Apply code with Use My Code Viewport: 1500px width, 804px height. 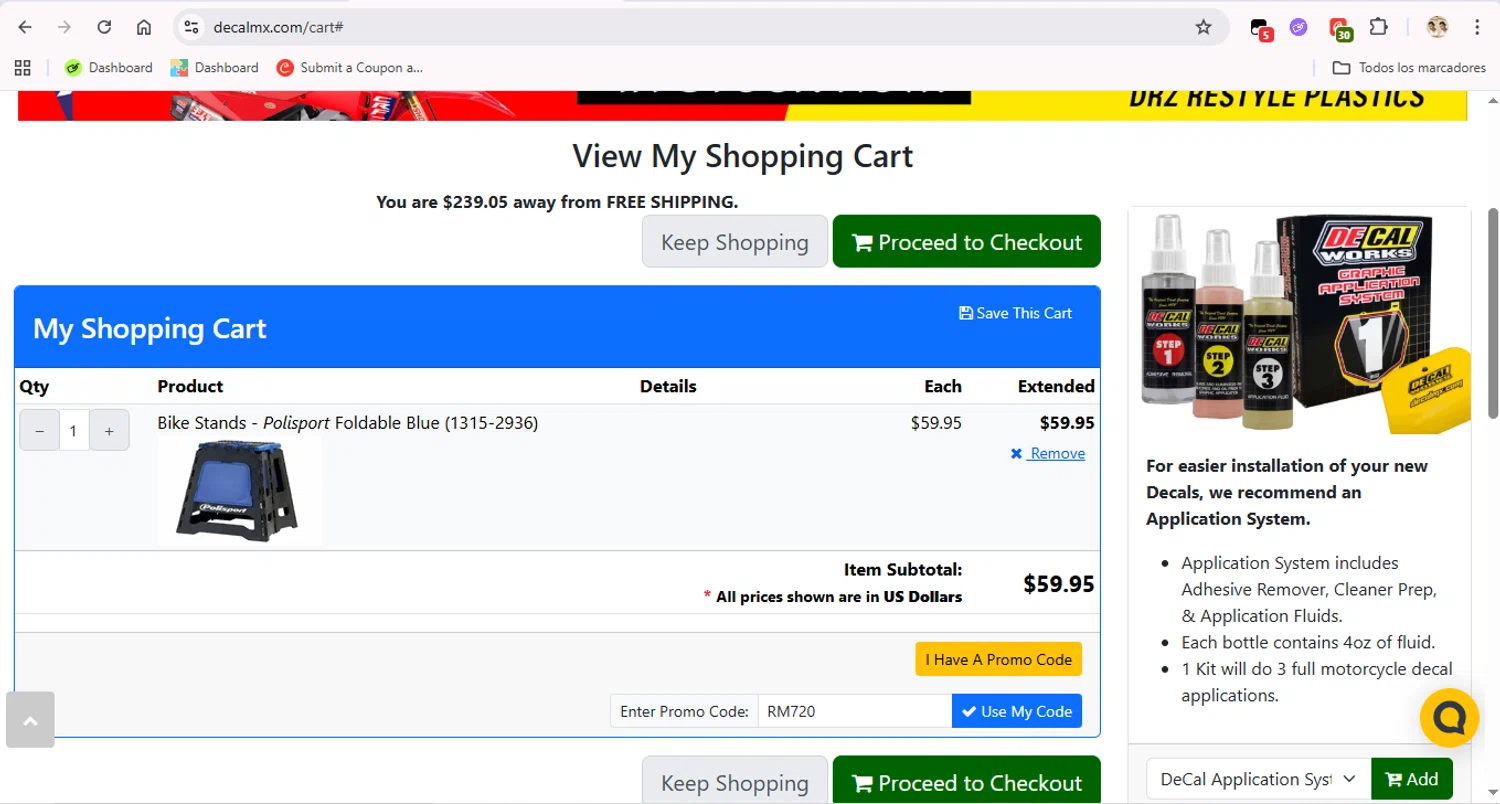point(1016,711)
